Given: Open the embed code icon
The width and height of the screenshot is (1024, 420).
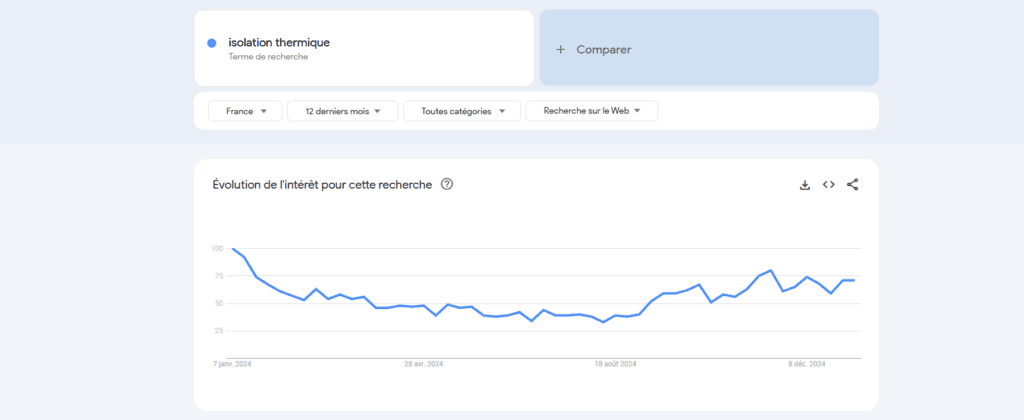Looking at the screenshot, I should [x=828, y=185].
